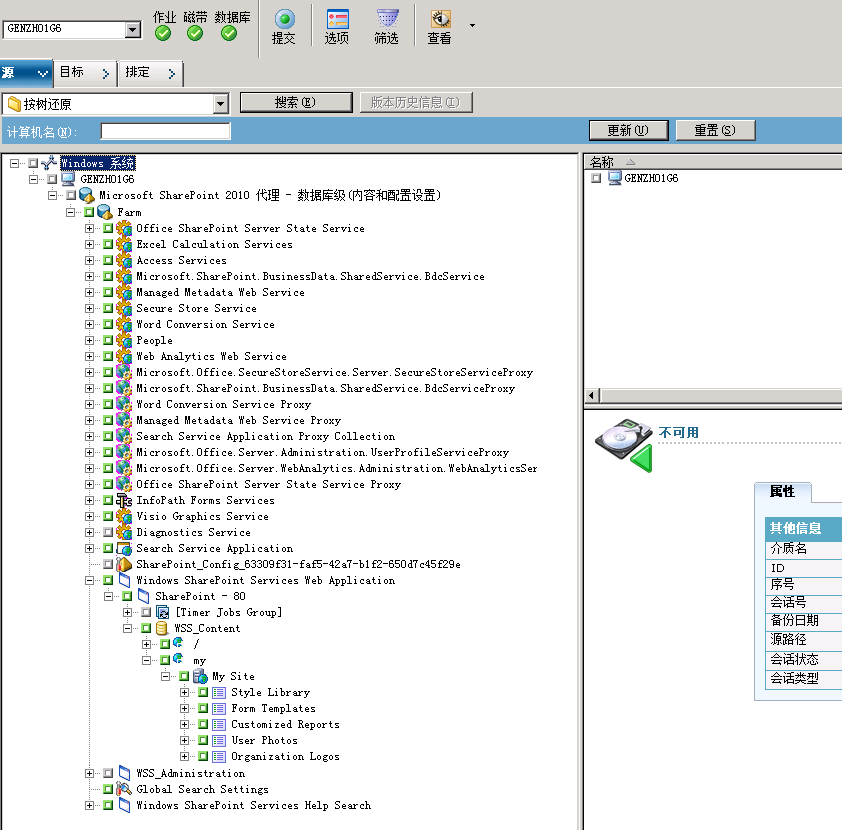Toggle checkbox for WSS_Administration
The image size is (842, 830).
(108, 773)
